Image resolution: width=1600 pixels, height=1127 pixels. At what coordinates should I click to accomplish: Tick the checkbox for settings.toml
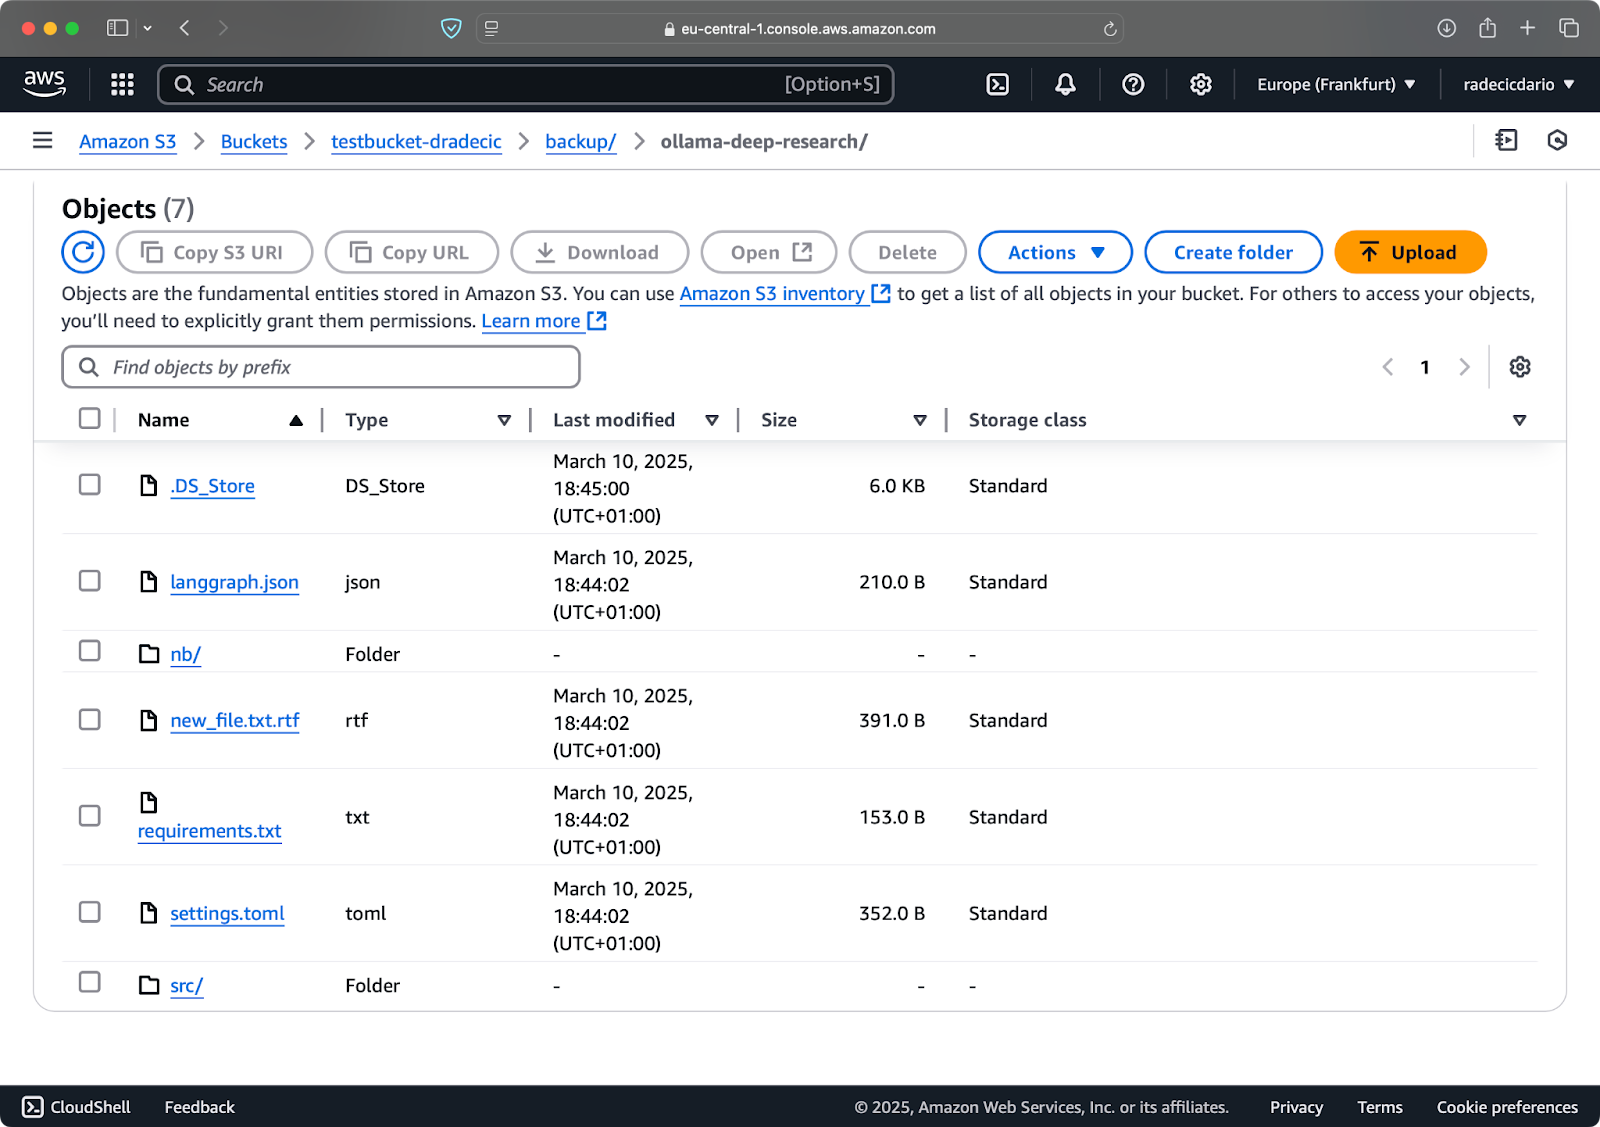click(x=90, y=912)
